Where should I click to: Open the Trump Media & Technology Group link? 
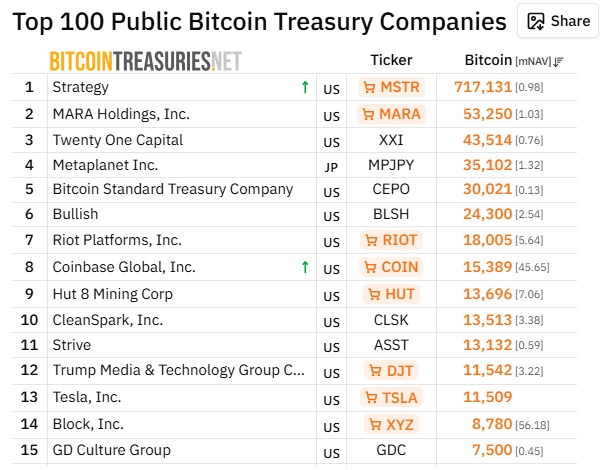pyautogui.click(x=178, y=371)
